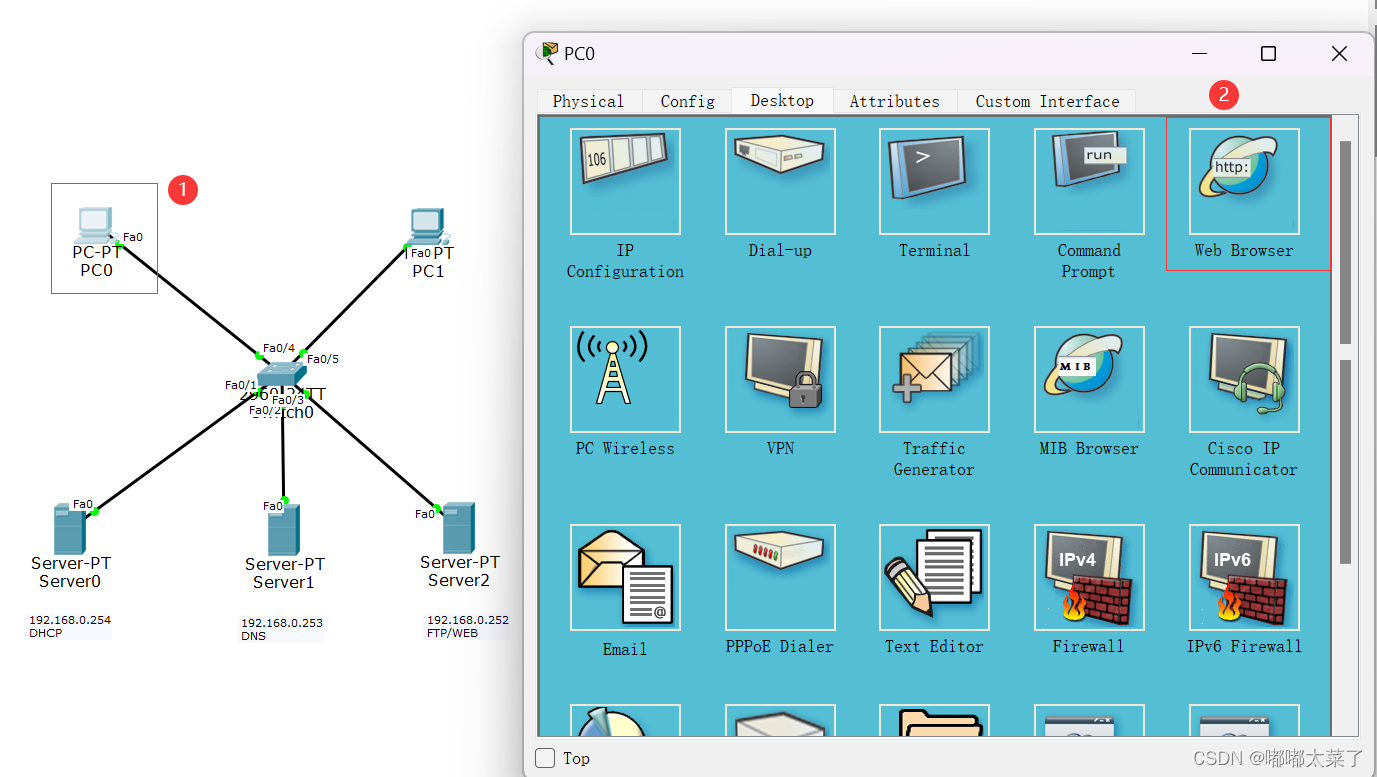Screen dimensions: 1377x777
Task: Click the 192.168.0.252 FTP/WEB note
Action: coord(468,626)
